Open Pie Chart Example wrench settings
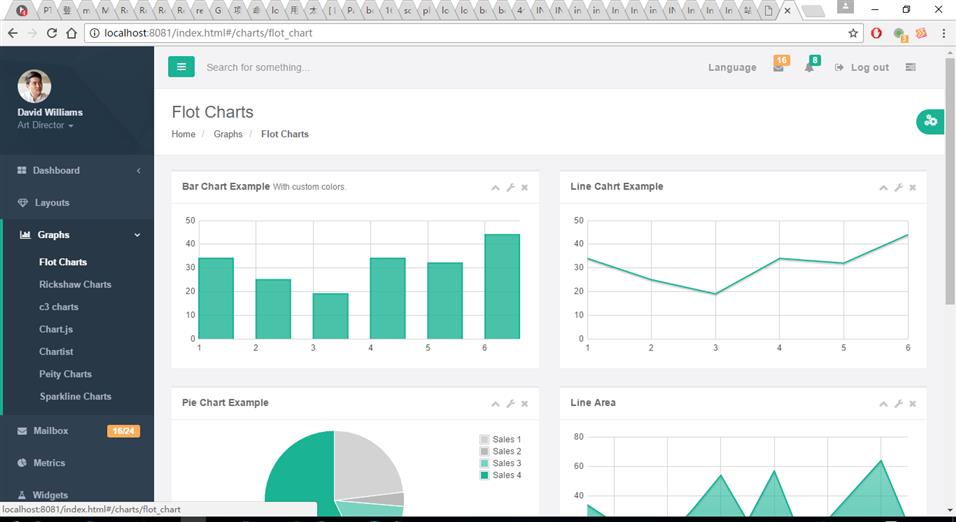956x522 pixels. [510, 403]
